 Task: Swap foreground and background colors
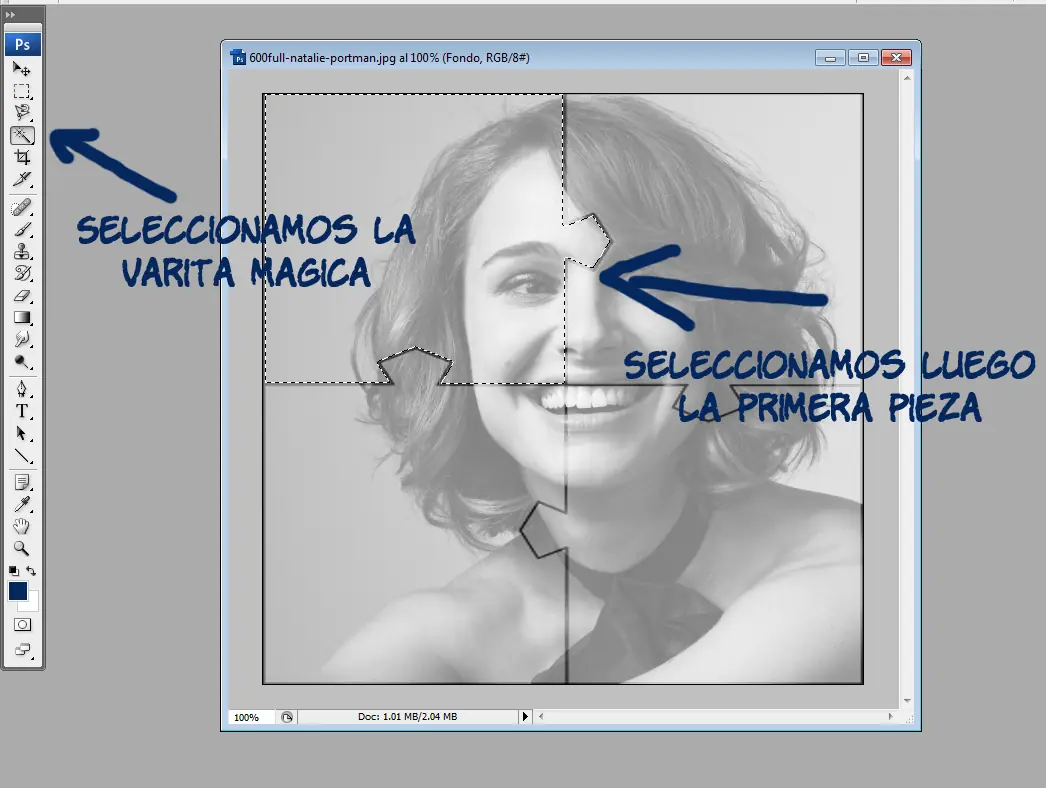click(32, 571)
